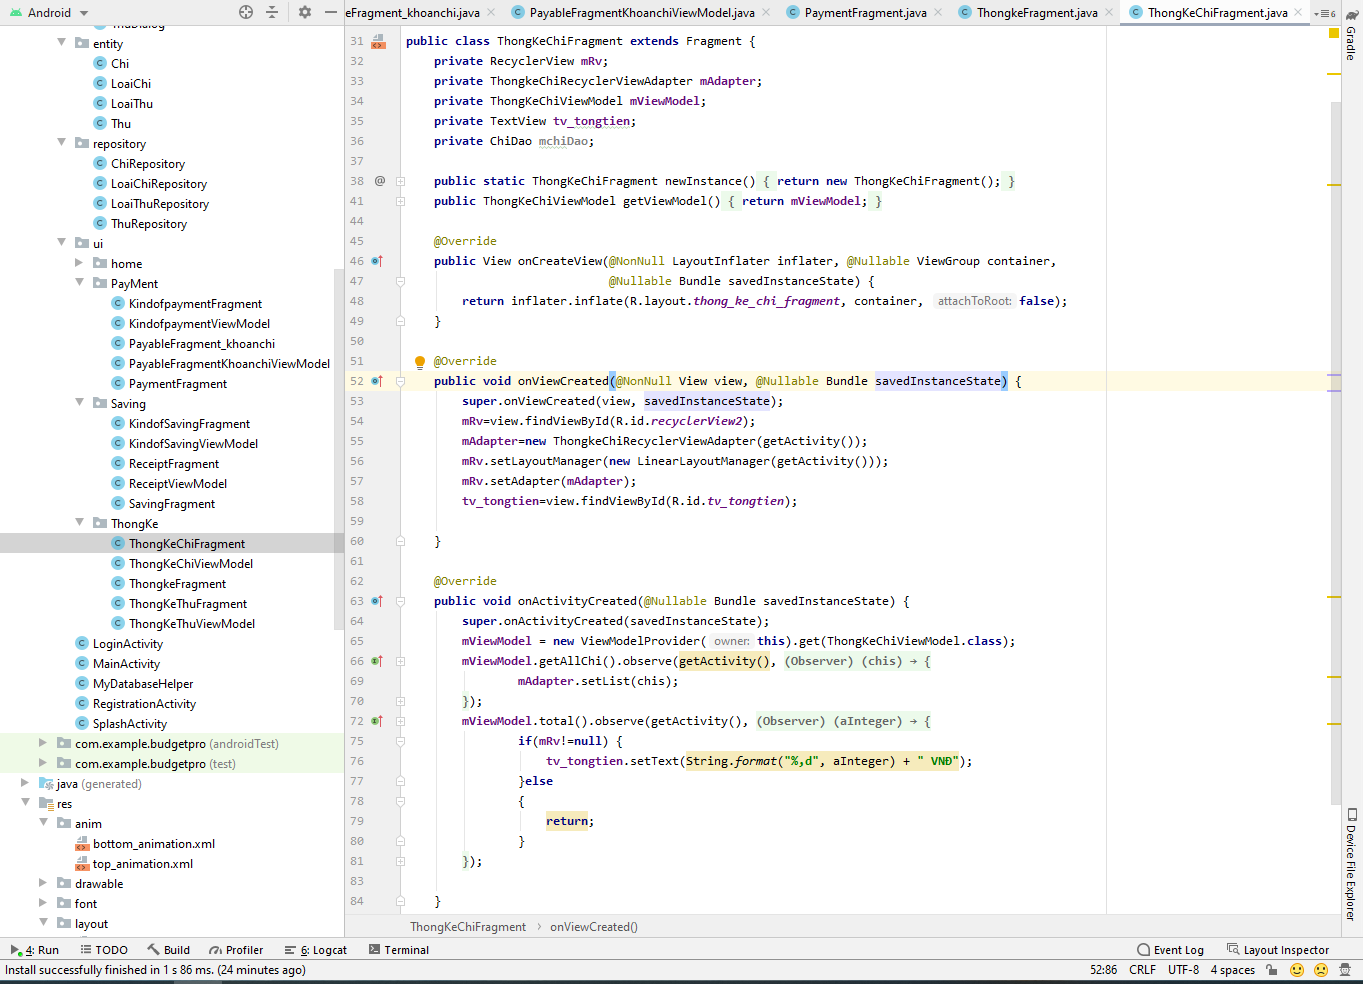Open the Terminal tool window

tap(399, 950)
